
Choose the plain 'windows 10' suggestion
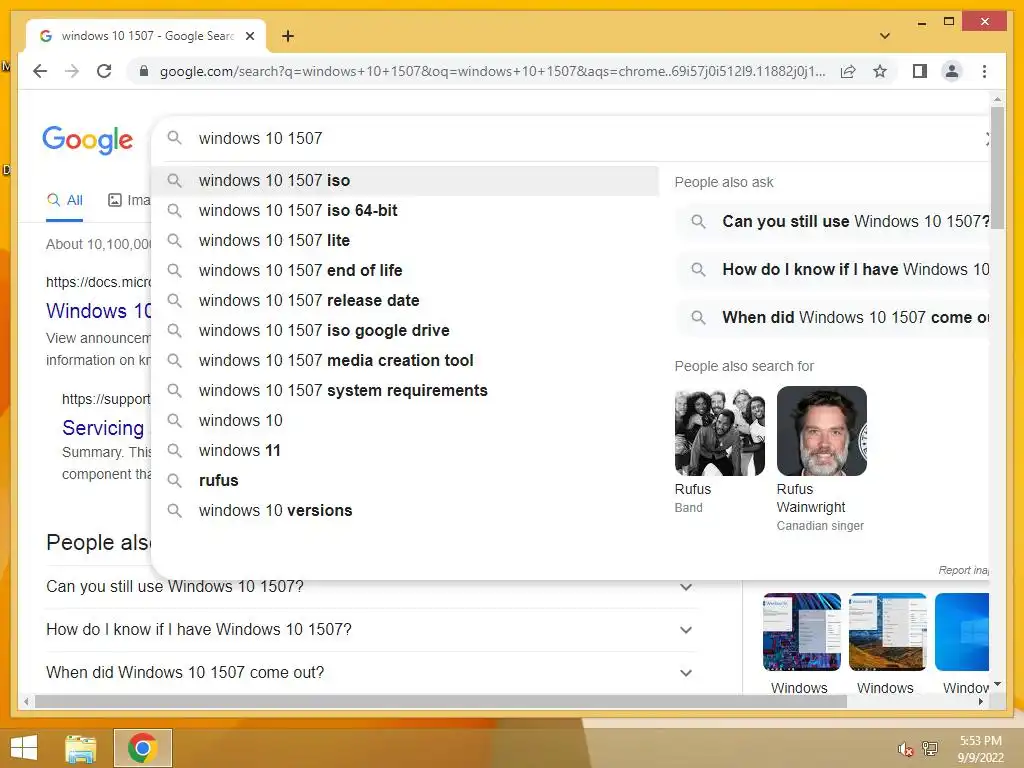(x=405, y=421)
